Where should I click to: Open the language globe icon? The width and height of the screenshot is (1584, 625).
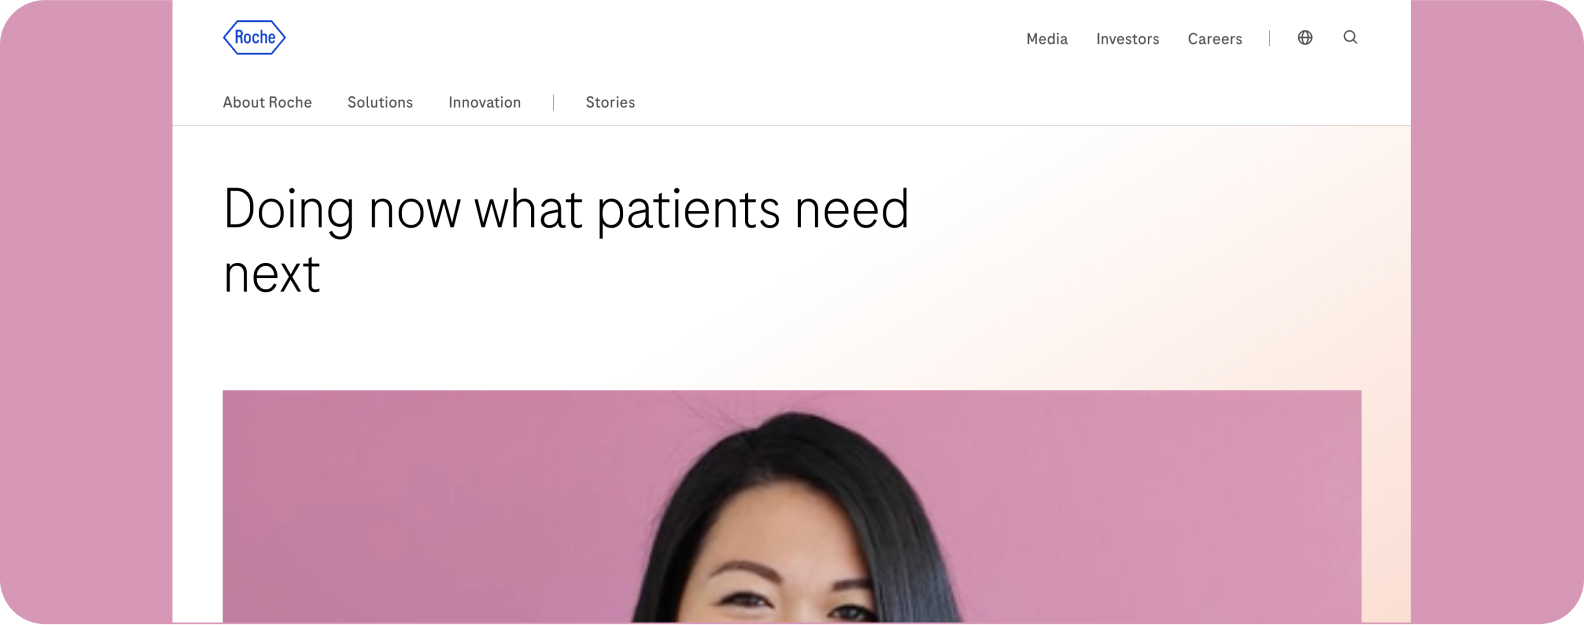(1305, 38)
